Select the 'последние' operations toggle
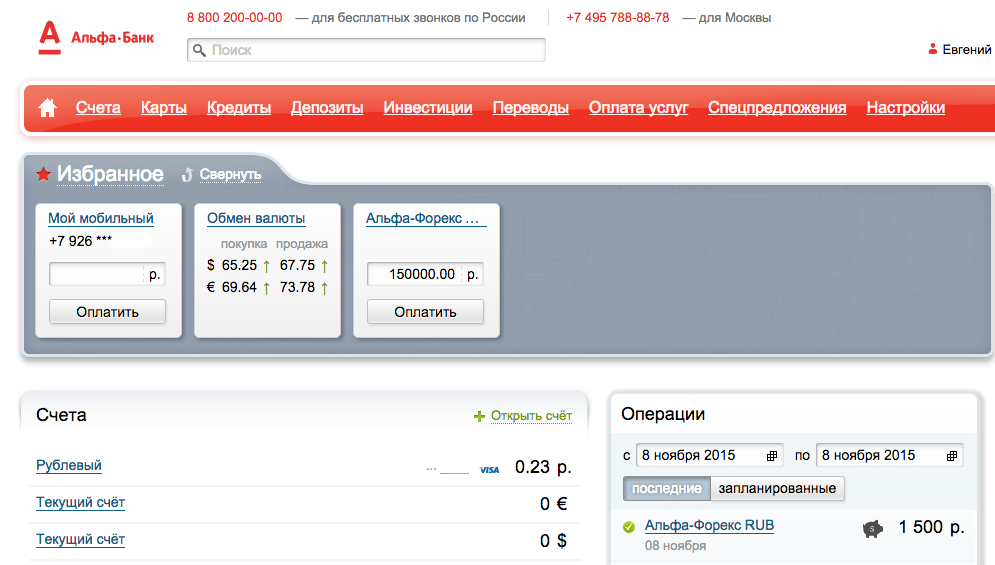Viewport: 995px width, 565px height. (x=666, y=488)
